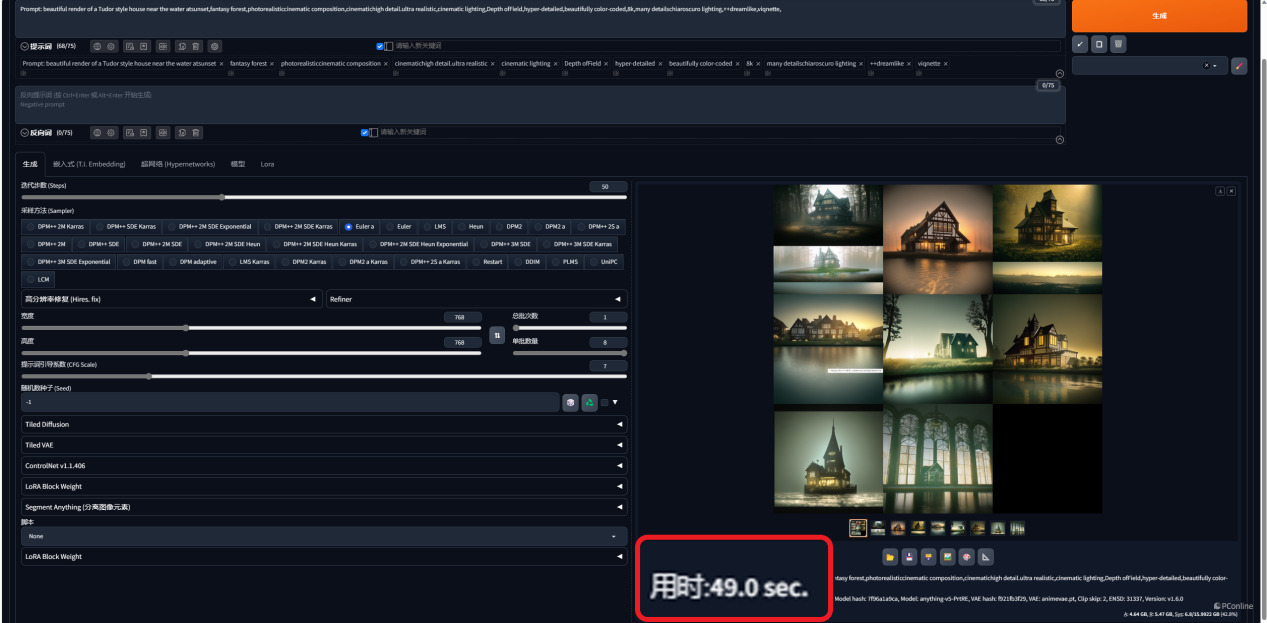
Task: Open the output folder icon below gallery
Action: point(890,557)
